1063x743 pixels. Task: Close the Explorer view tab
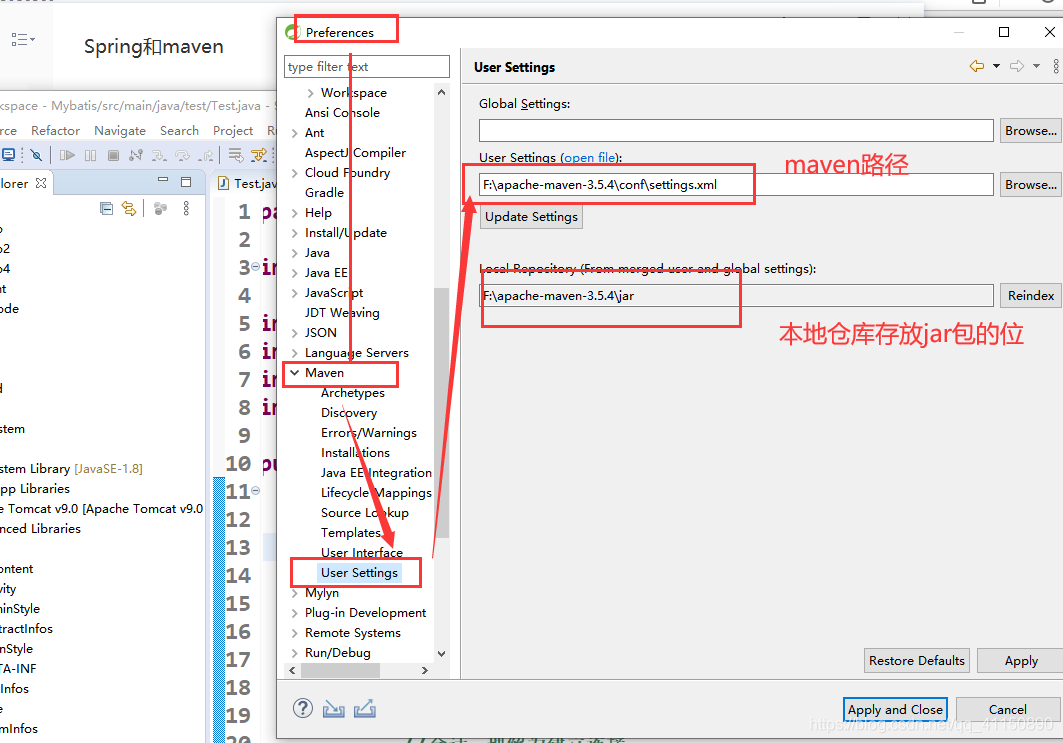(41, 183)
